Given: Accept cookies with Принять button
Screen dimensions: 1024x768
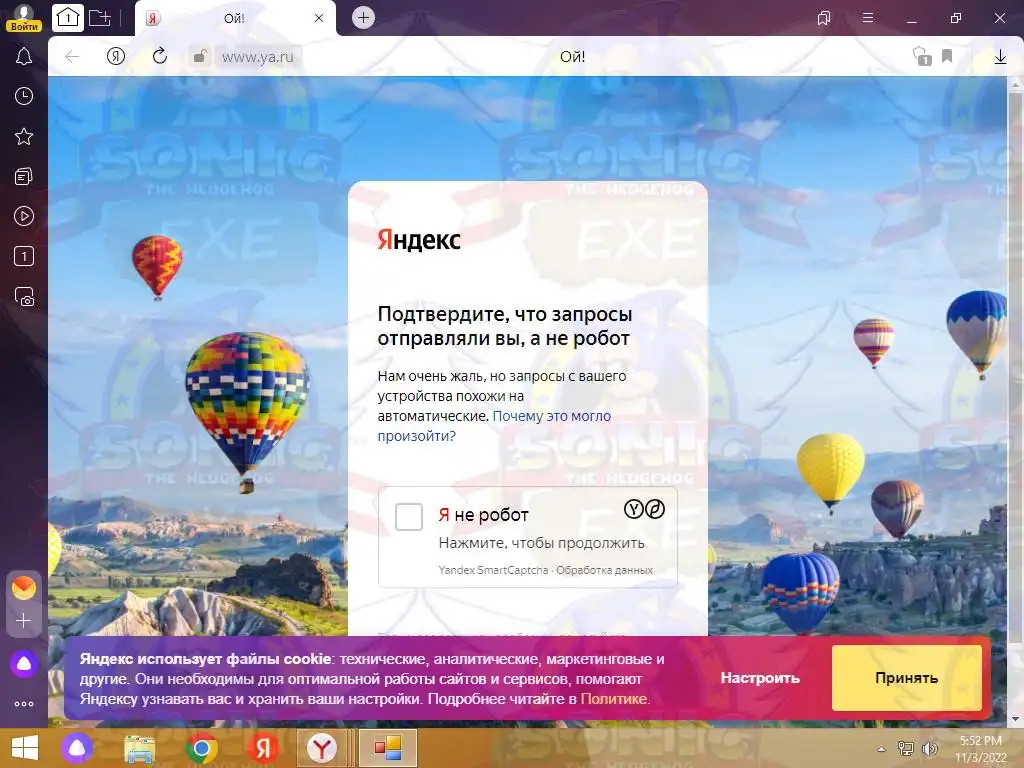Looking at the screenshot, I should pos(906,678).
